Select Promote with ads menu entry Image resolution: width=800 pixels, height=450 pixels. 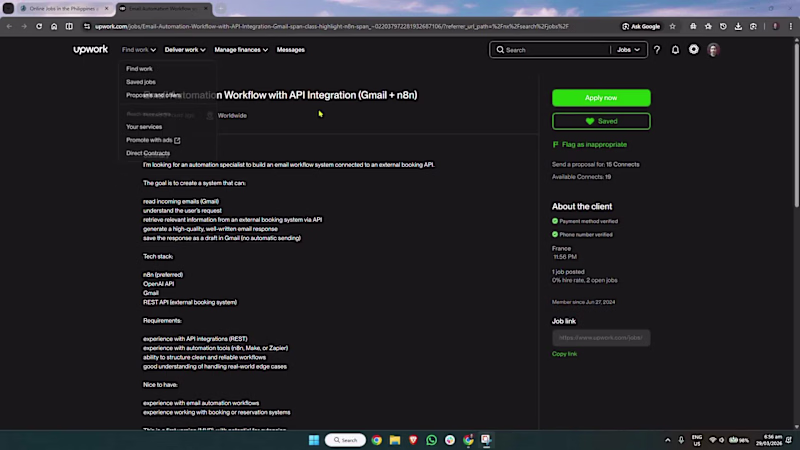153,140
